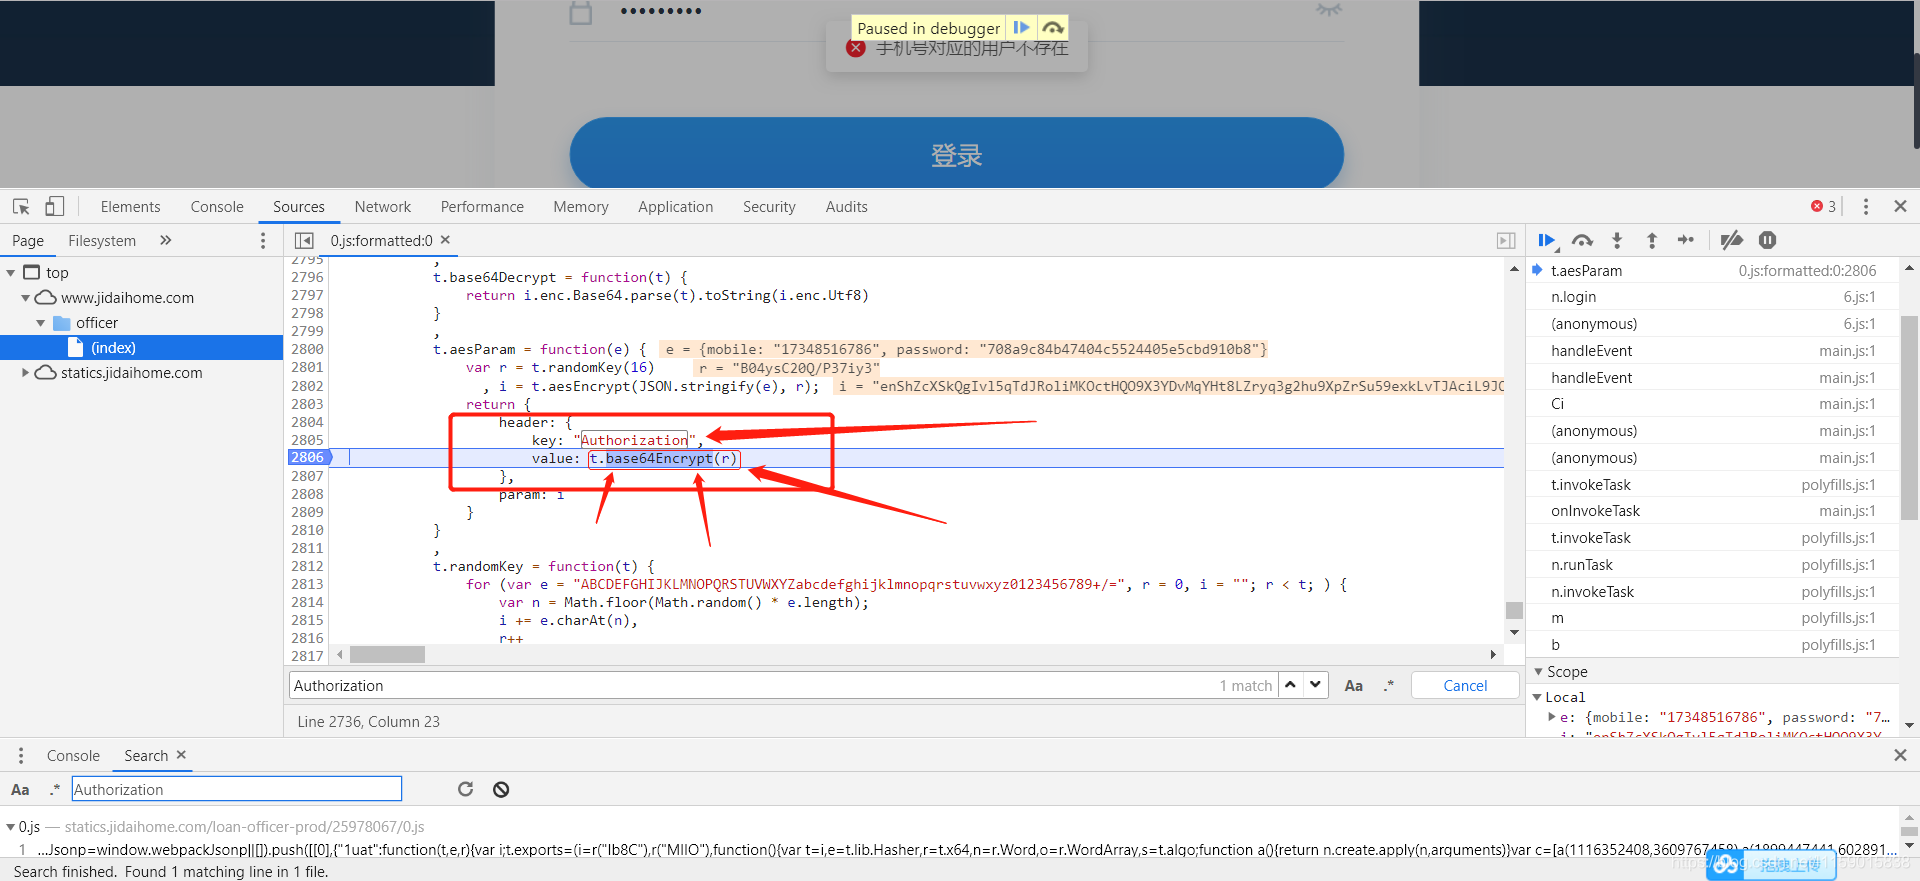Hide the debugger sidebar toggle icon
Screen dimensions: 1920x881
(1506, 240)
